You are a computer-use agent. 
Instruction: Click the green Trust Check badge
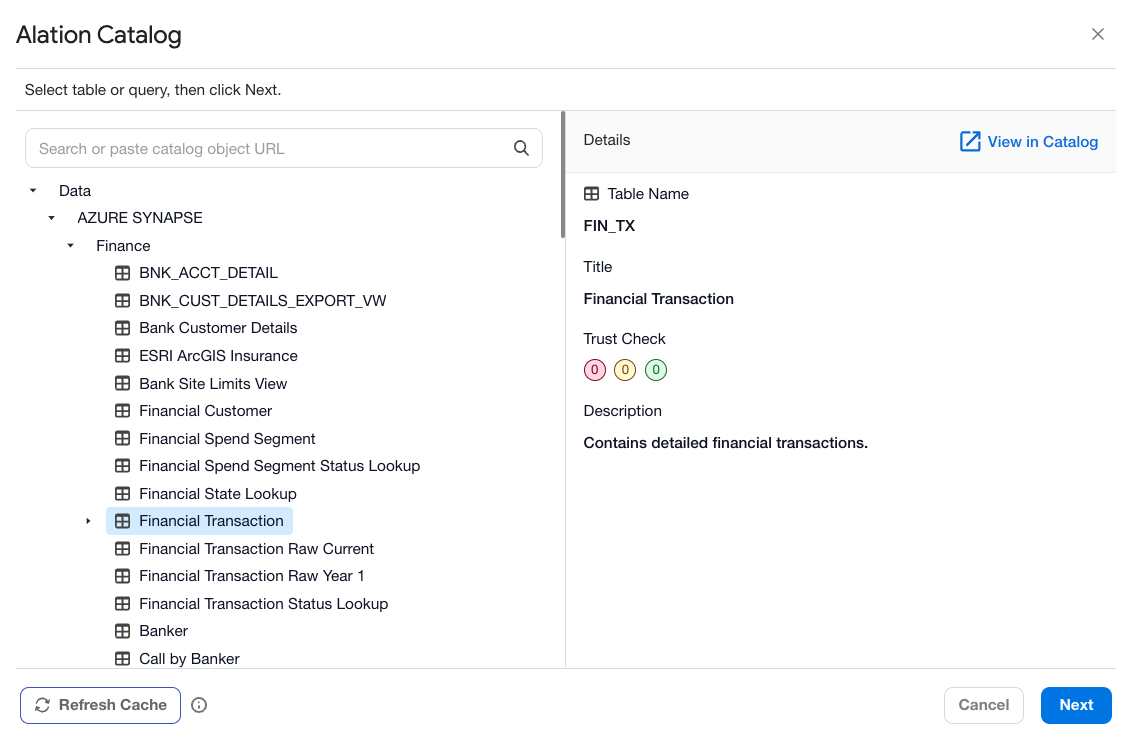656,370
